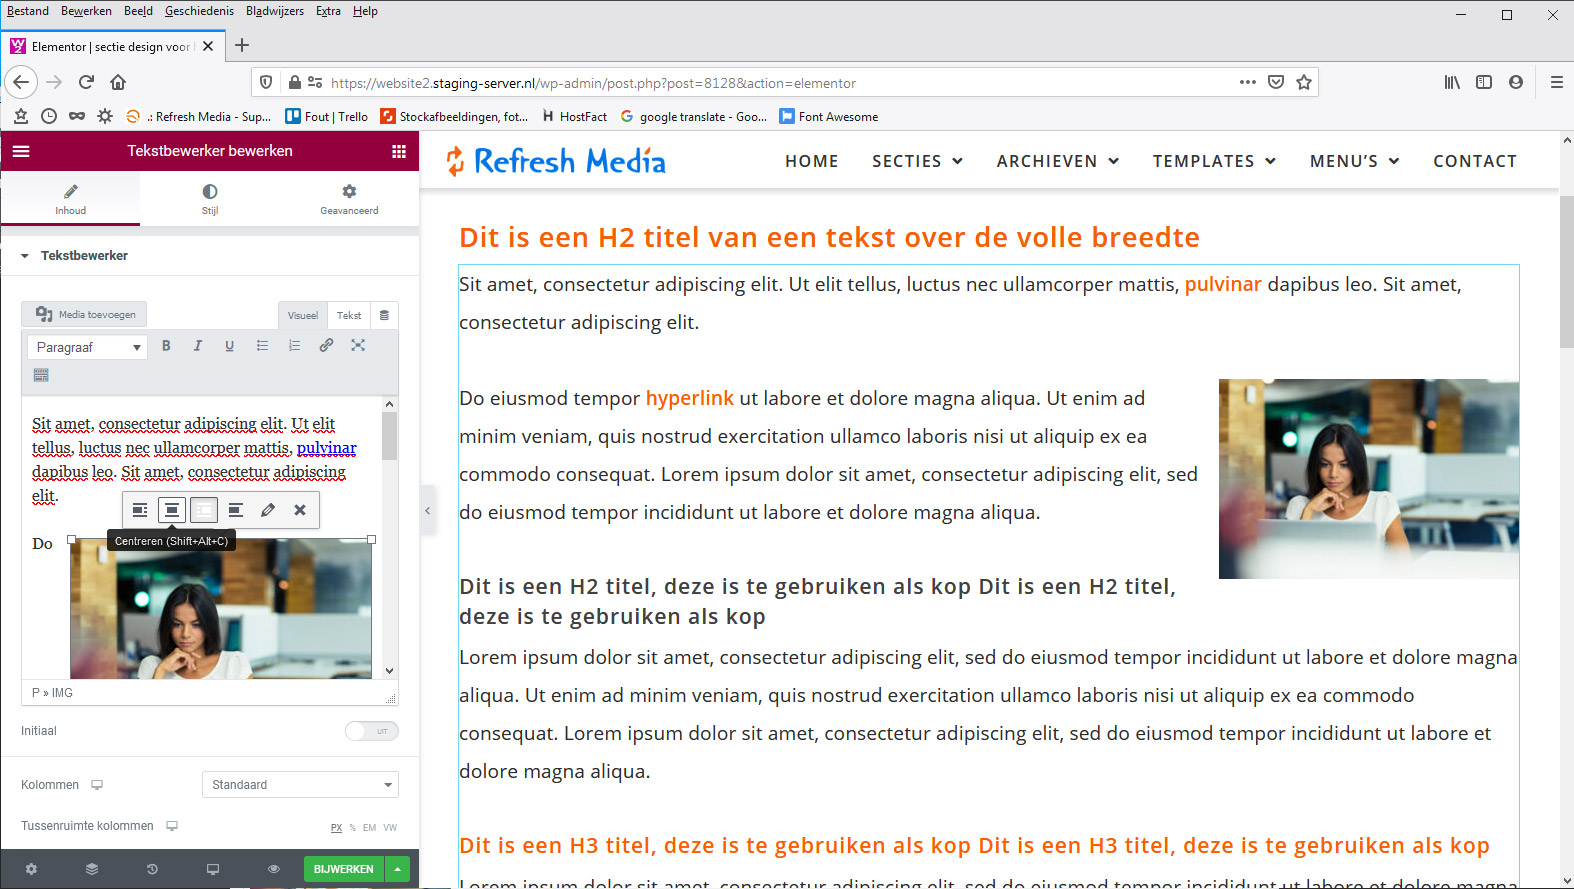Open the Elementor widgets grid icon
The width and height of the screenshot is (1574, 889).
(x=399, y=151)
